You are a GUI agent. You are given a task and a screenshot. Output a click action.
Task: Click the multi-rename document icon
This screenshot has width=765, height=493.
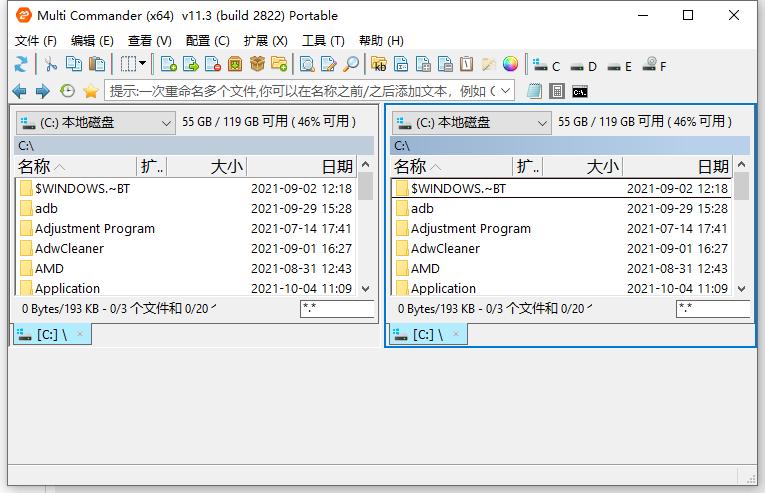pyautogui.click(x=401, y=64)
